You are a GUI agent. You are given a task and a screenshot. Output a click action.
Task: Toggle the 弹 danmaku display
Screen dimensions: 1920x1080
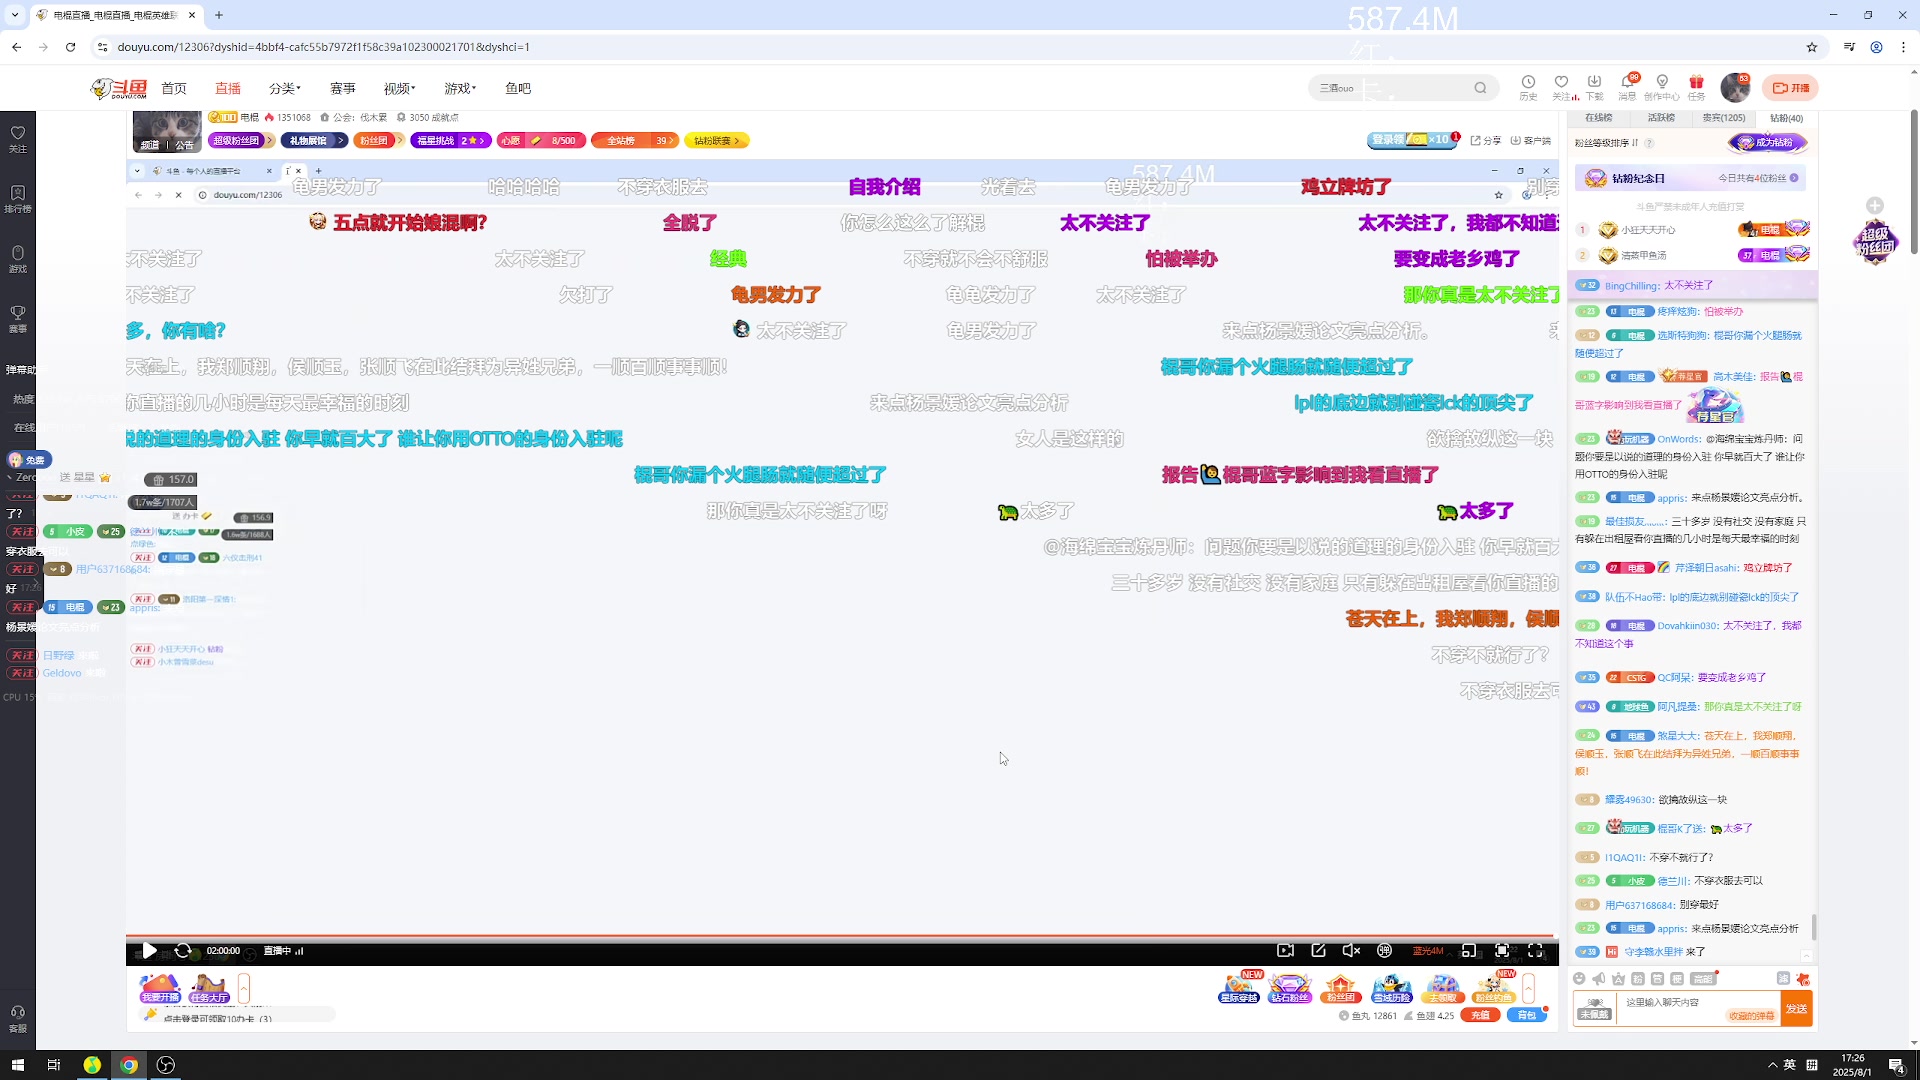click(1384, 951)
